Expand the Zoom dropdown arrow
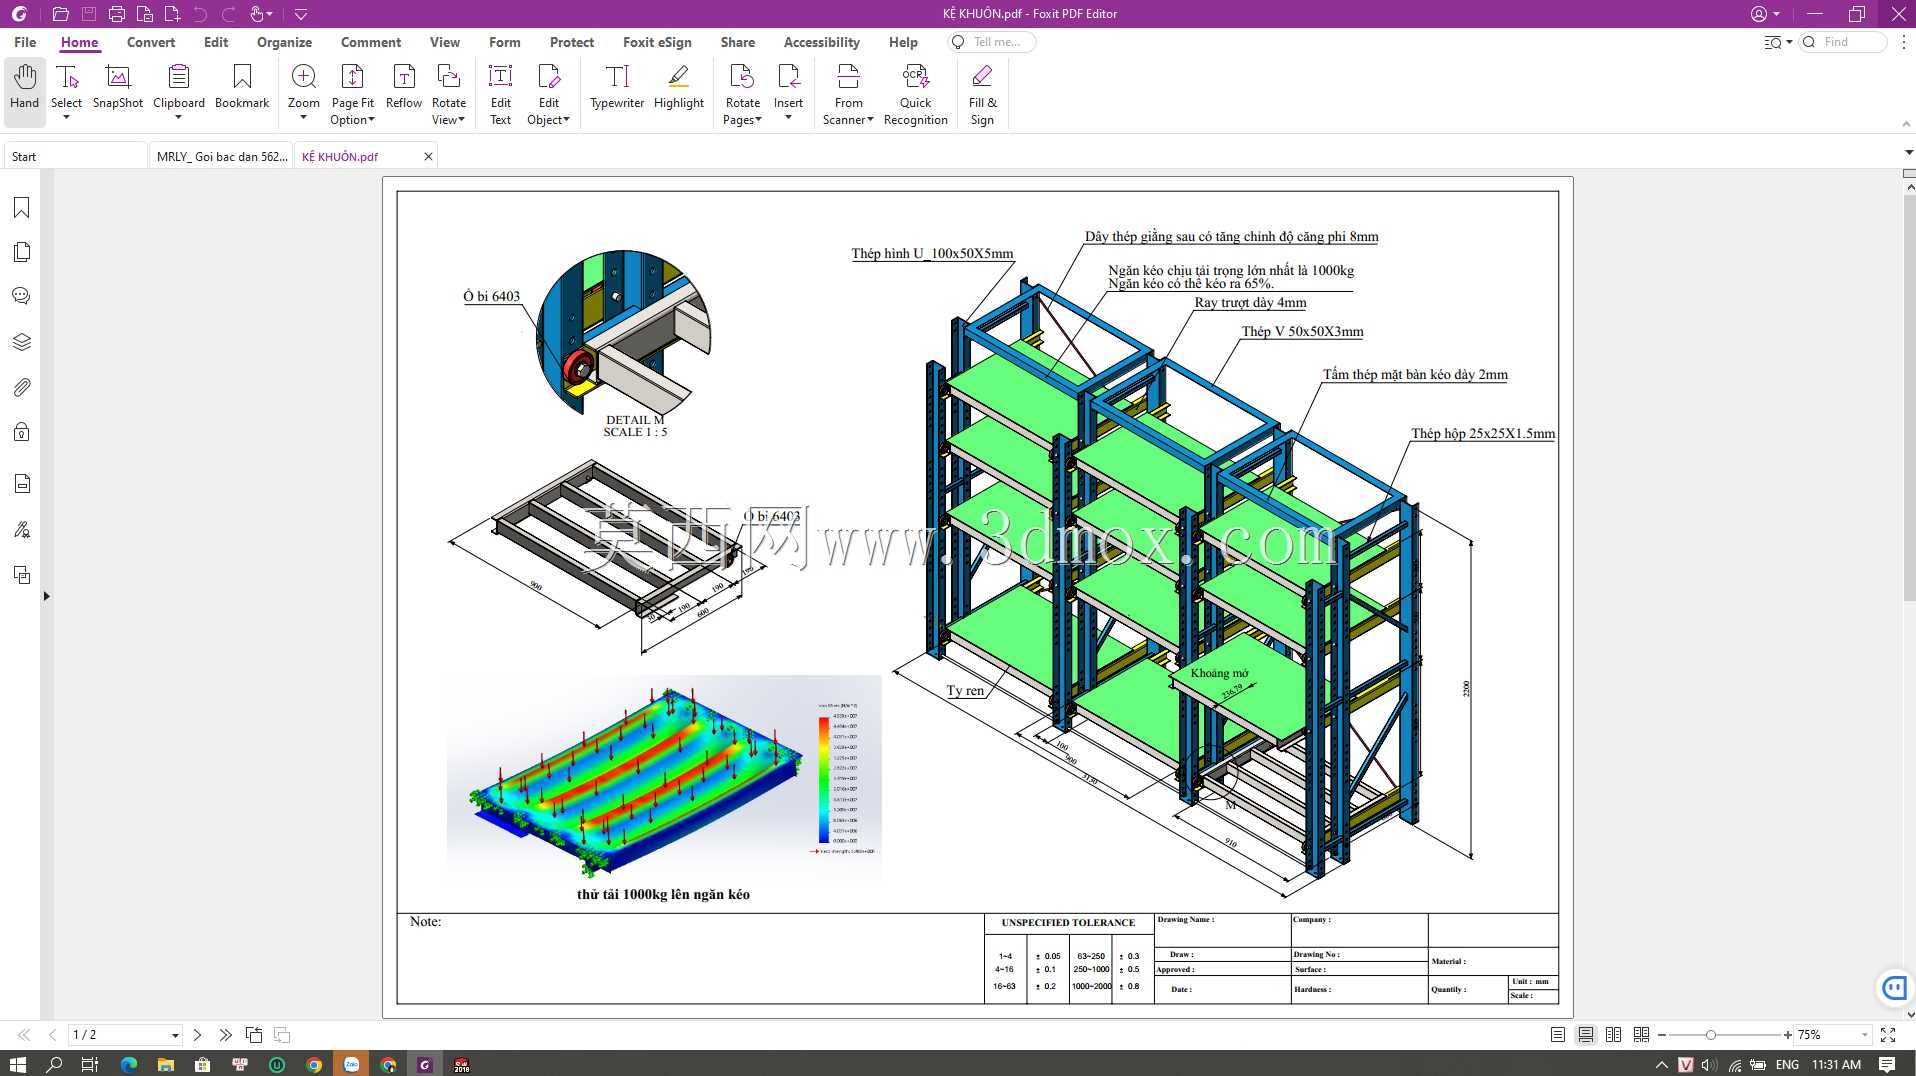 click(303, 118)
